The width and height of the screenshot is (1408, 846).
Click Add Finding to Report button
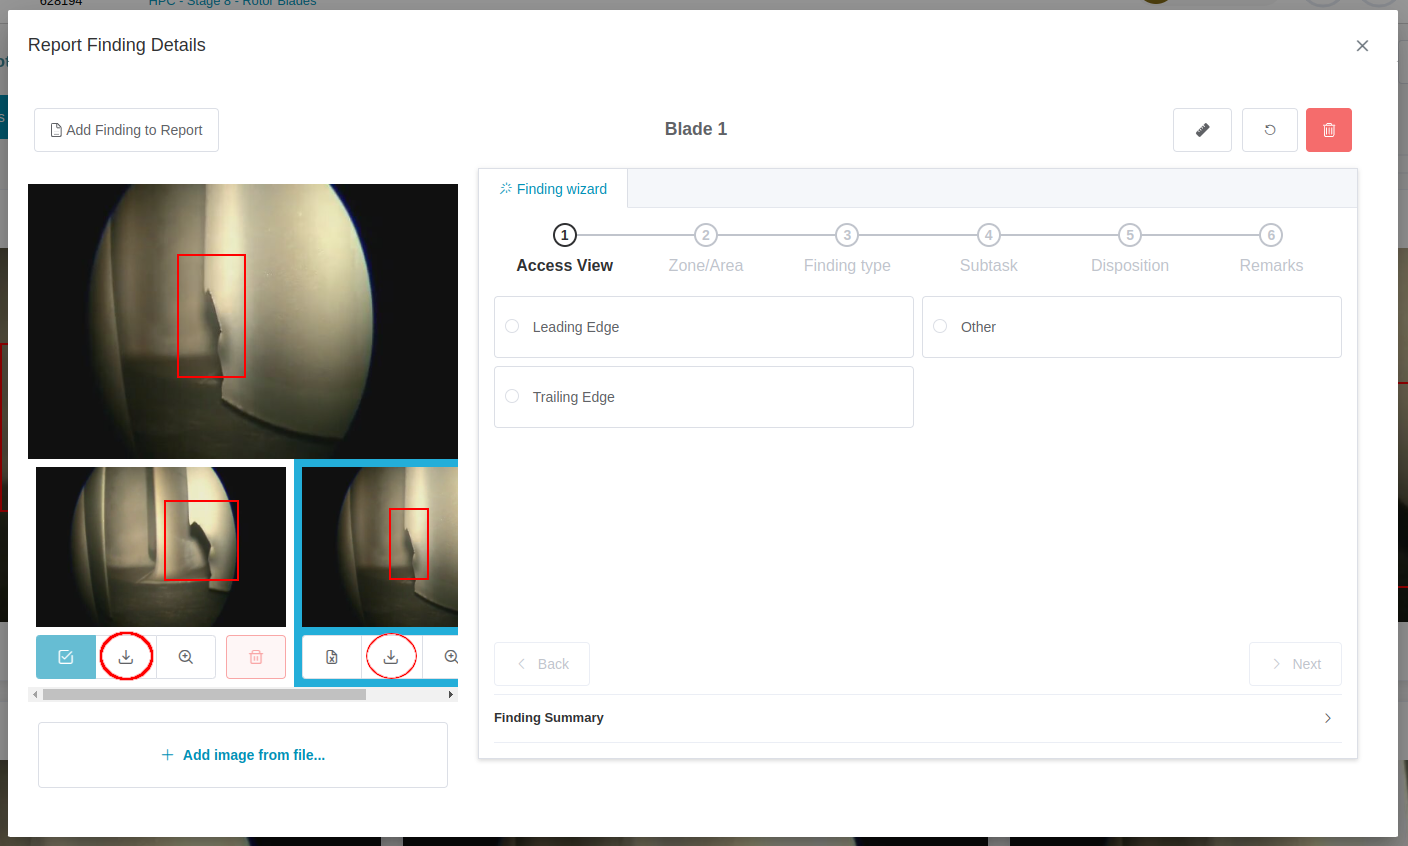126,130
